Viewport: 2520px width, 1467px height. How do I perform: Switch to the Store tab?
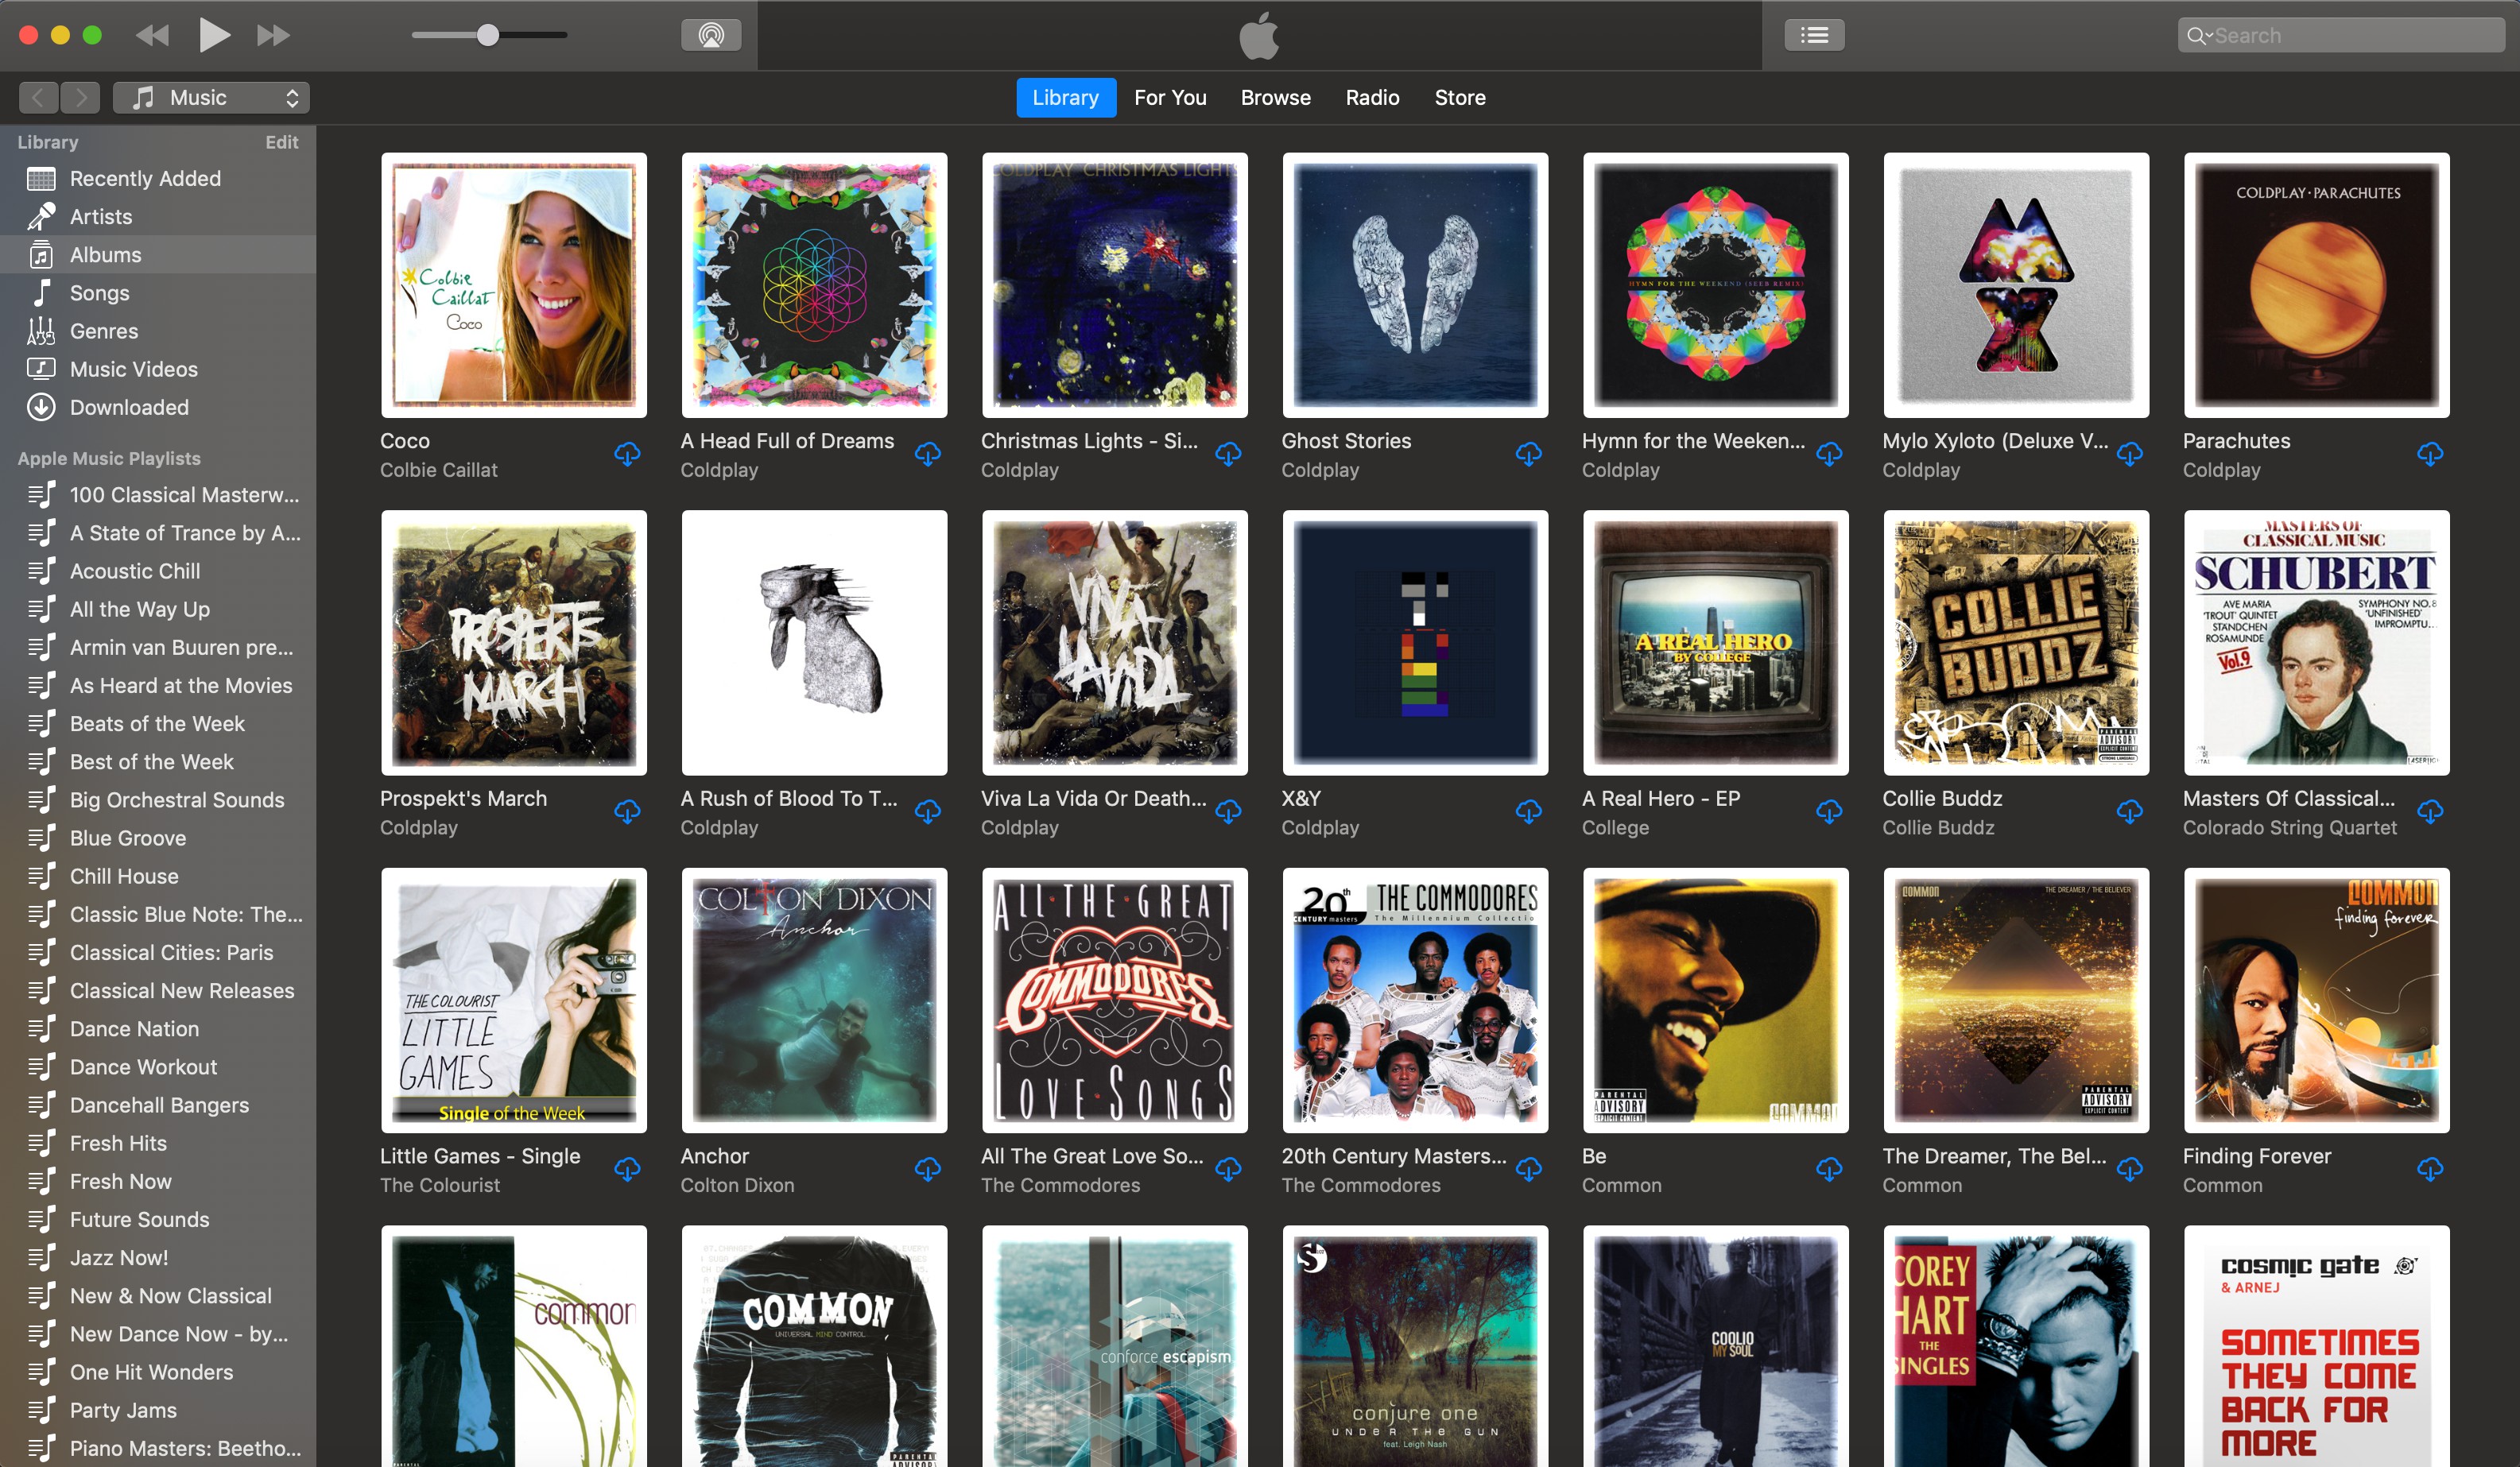(x=1460, y=97)
